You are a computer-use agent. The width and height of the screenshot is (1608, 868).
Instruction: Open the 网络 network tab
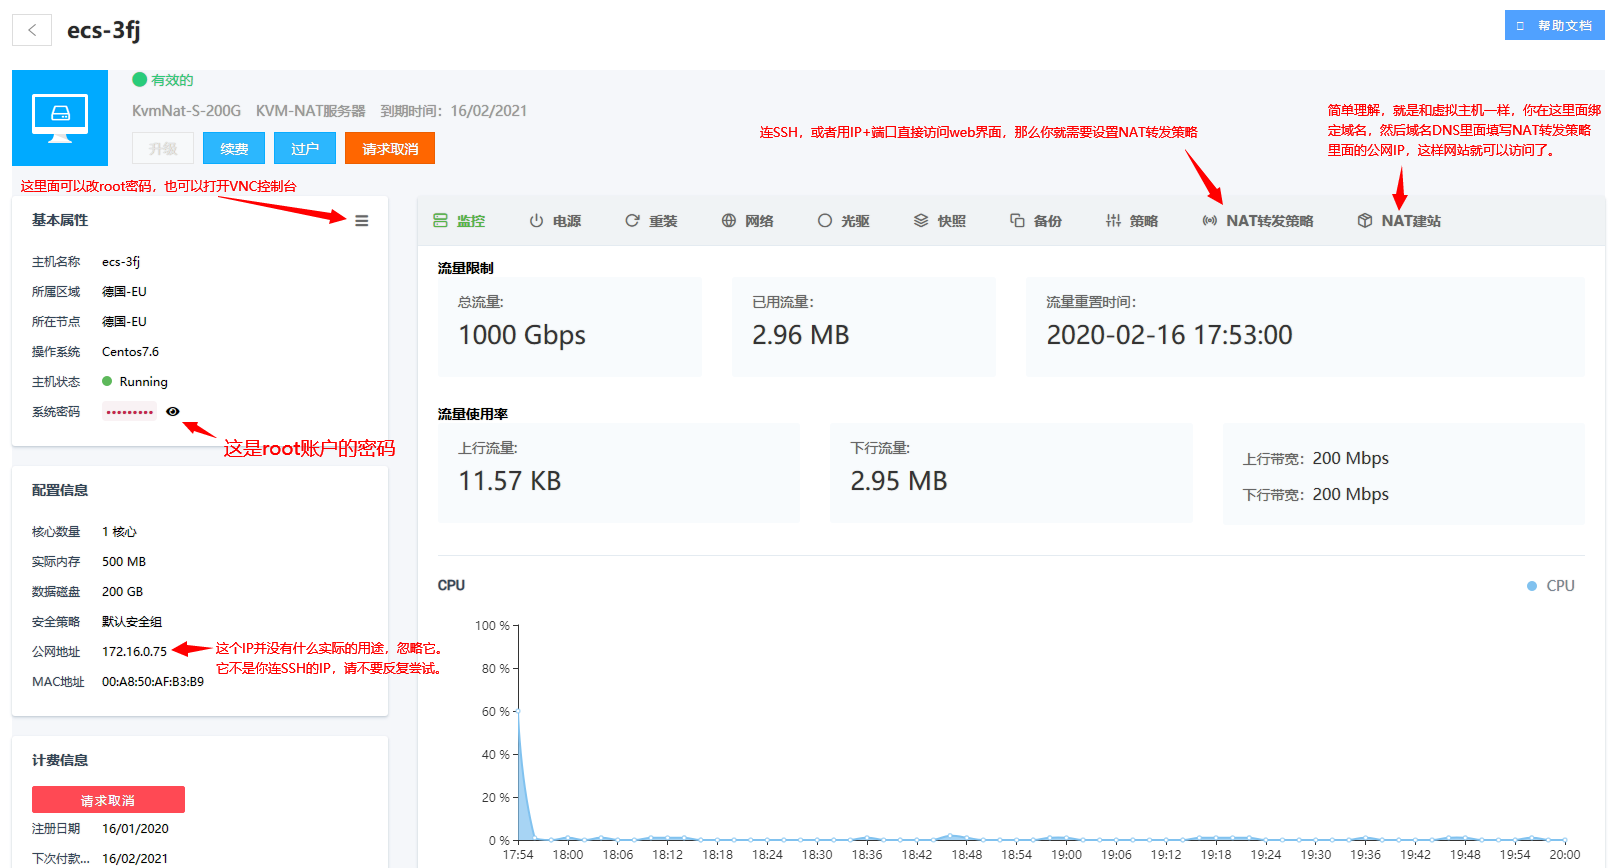coord(747,221)
